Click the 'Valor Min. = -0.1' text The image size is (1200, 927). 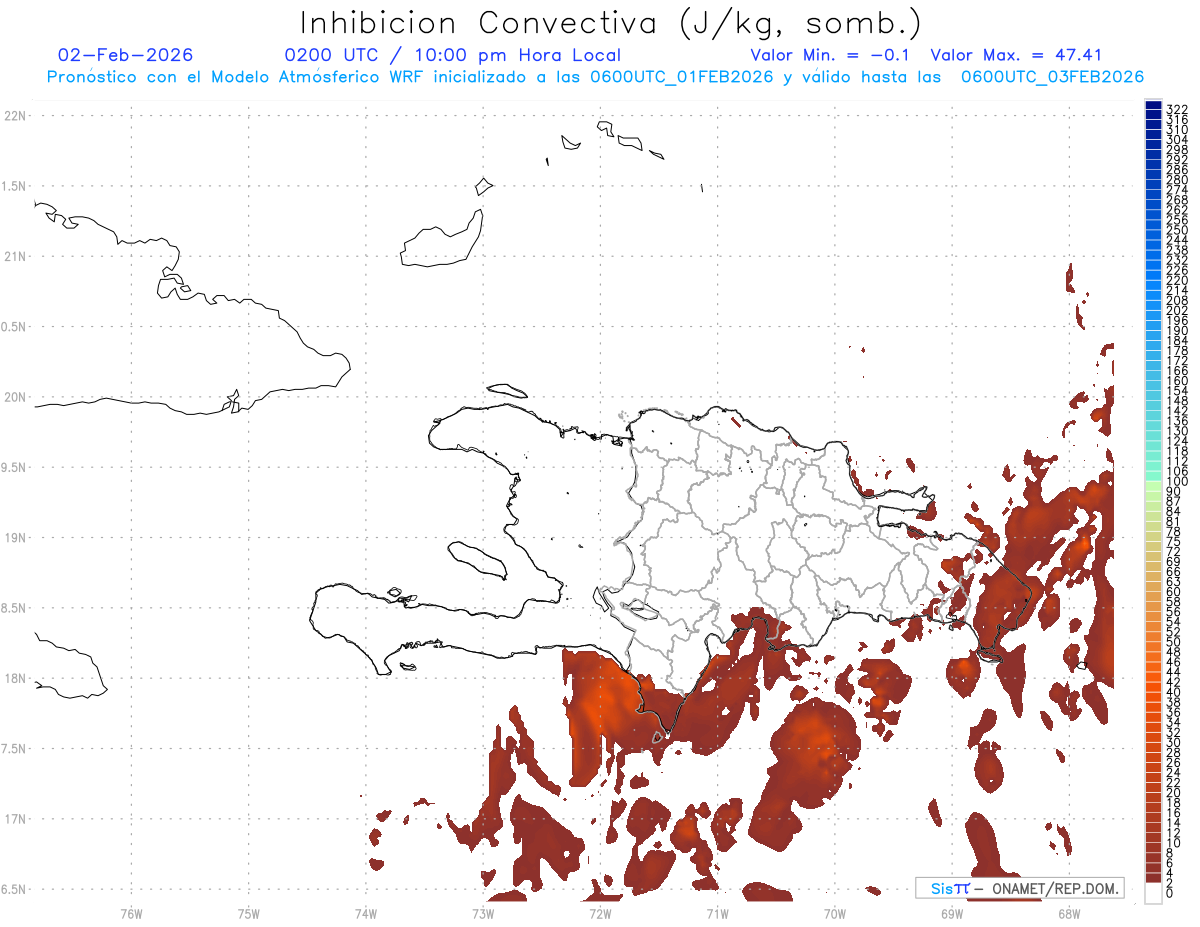[x=832, y=55]
